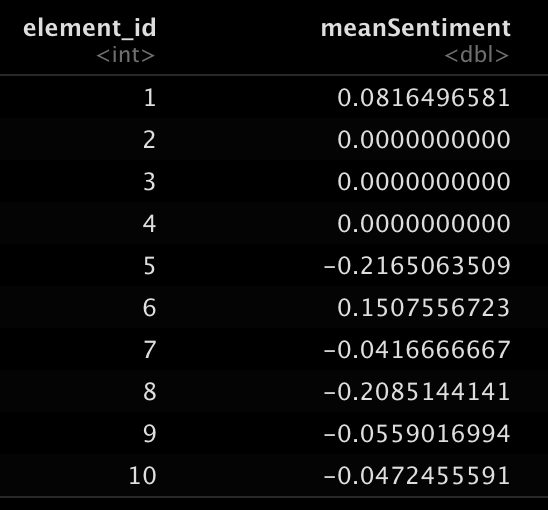Viewport: 548px width, 510px height.
Task: Select element_id 5 cell
Action: coord(149,266)
